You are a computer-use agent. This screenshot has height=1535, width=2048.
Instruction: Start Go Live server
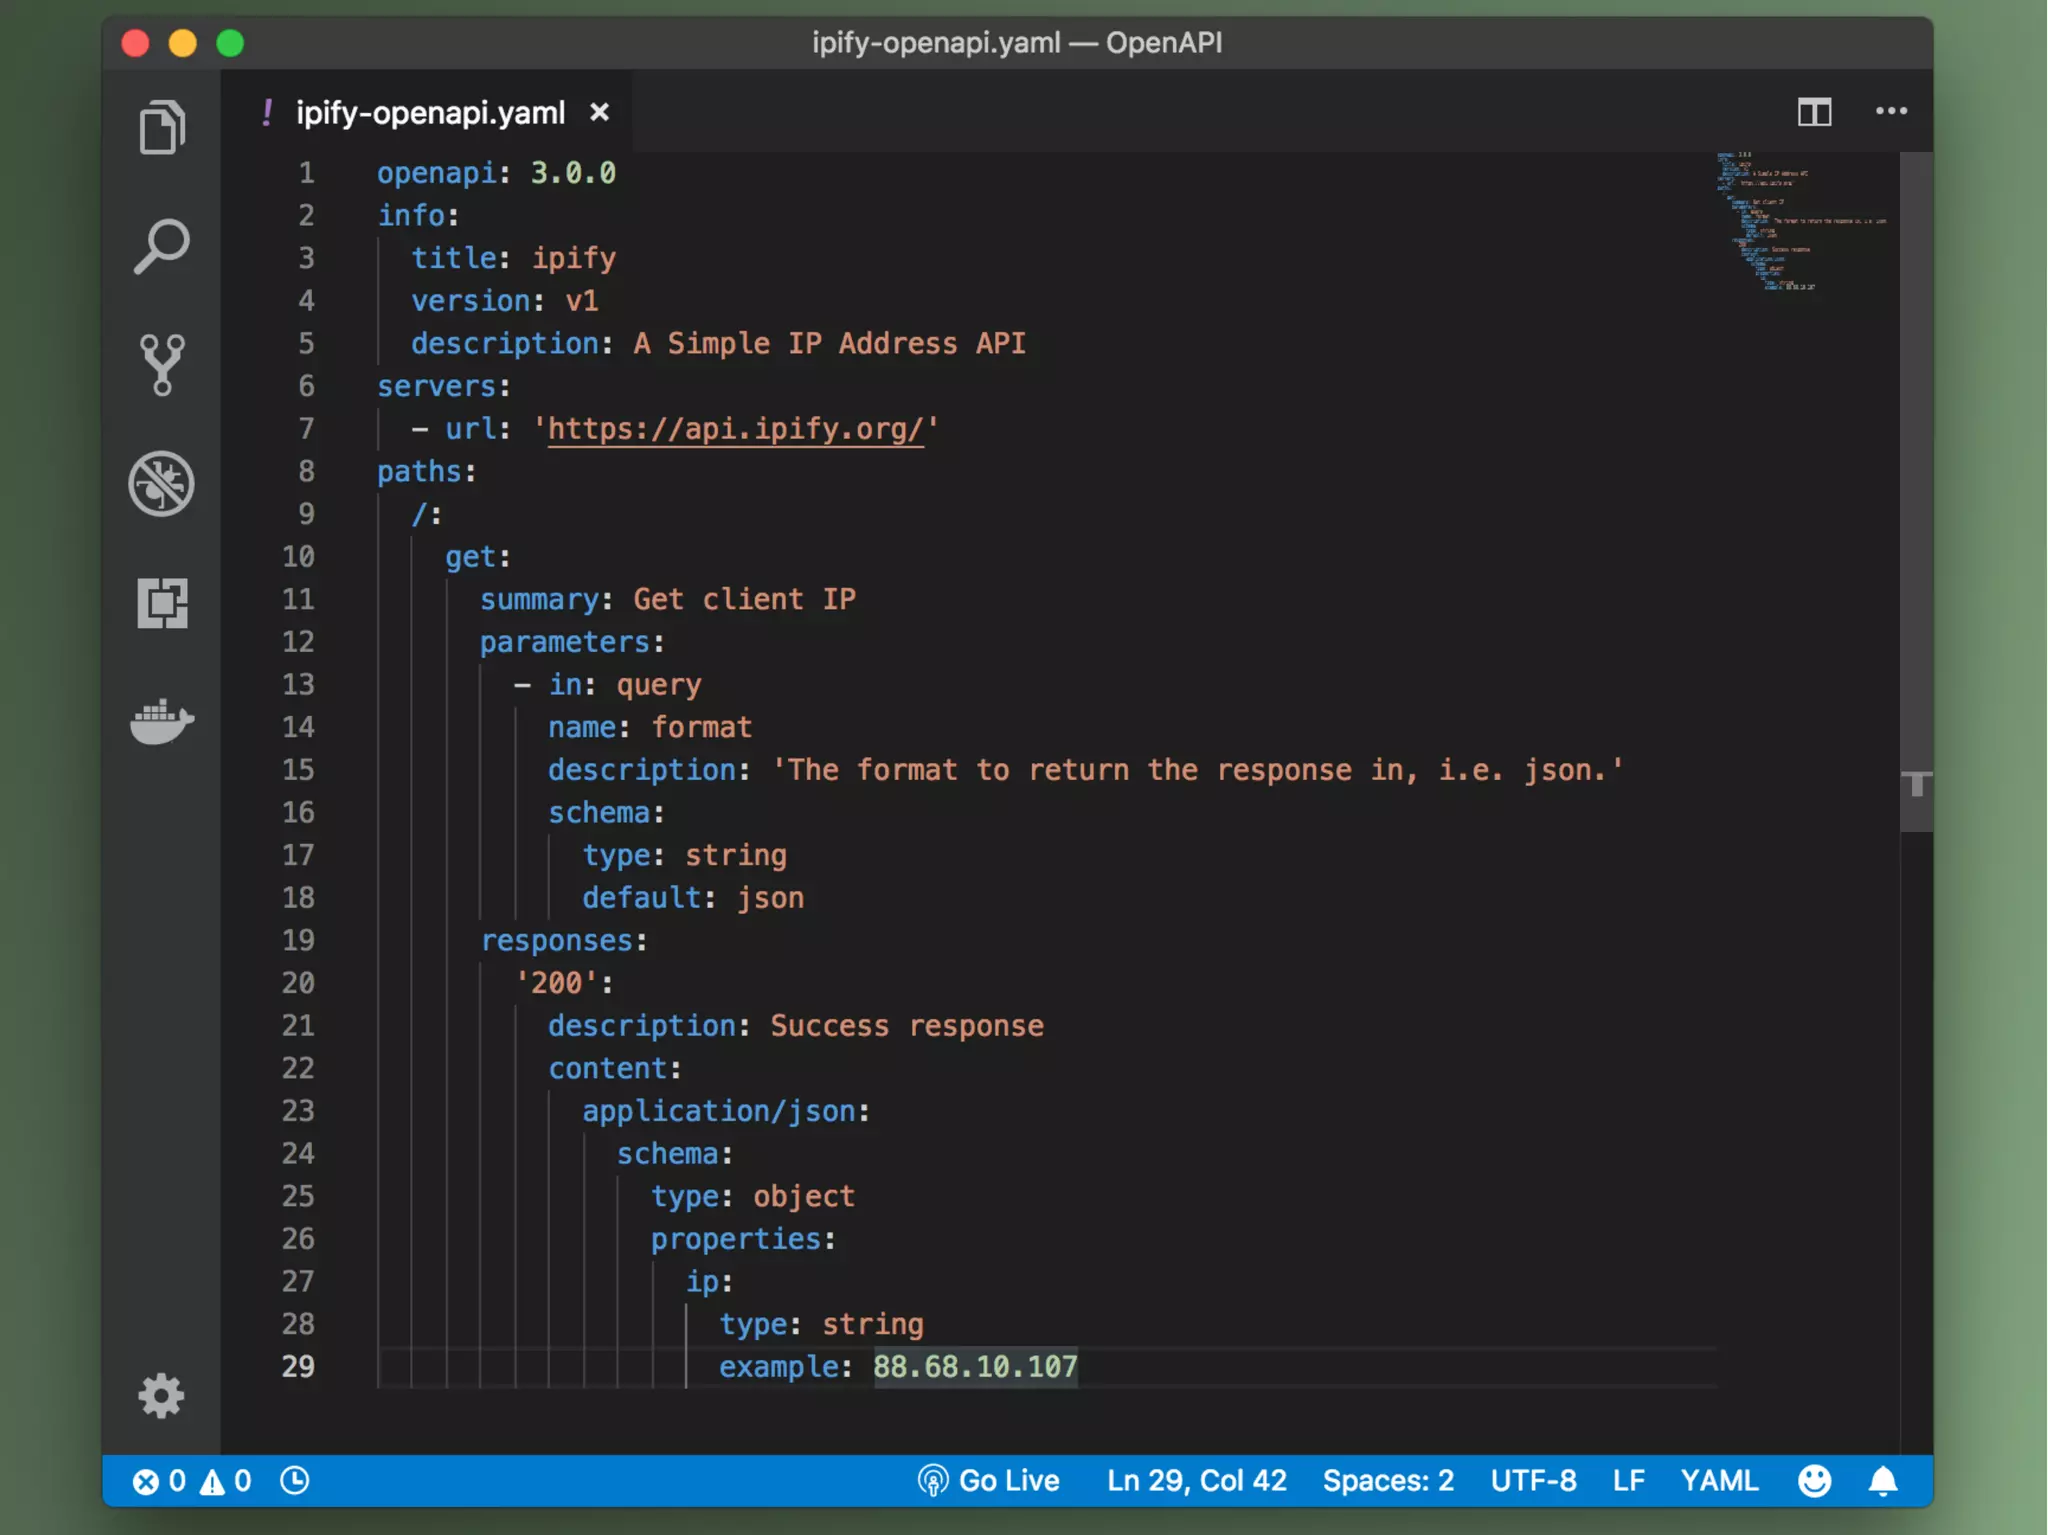pos(989,1480)
